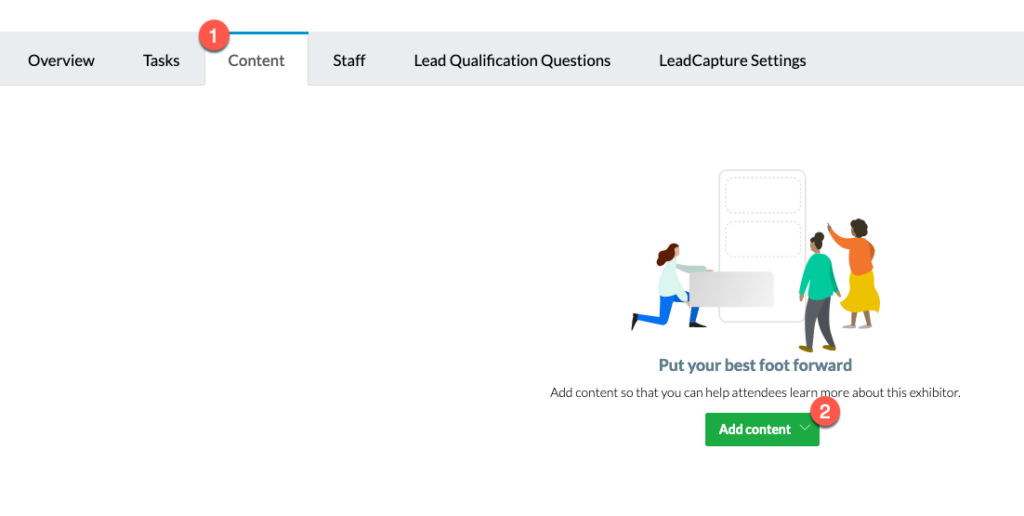Open LeadCapture Settings tab

(732, 61)
